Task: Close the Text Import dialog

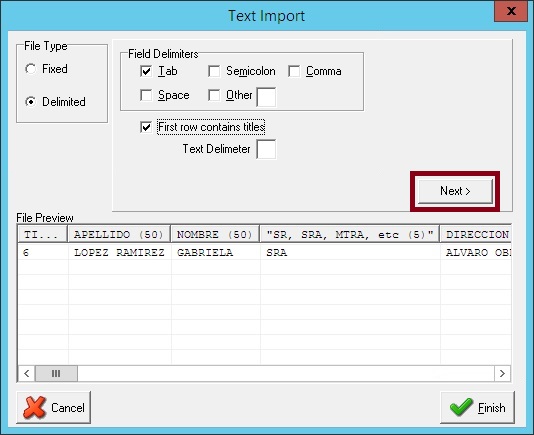Action: (511, 11)
